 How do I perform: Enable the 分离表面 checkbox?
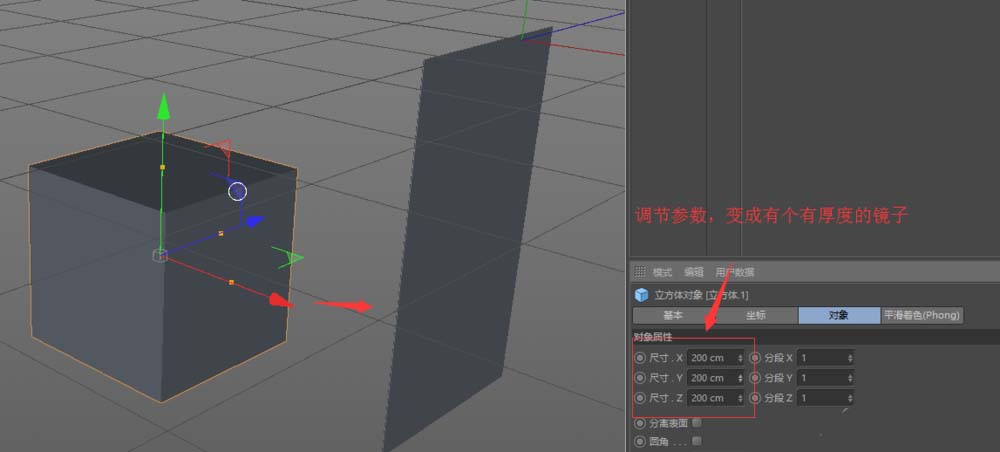click(x=697, y=423)
